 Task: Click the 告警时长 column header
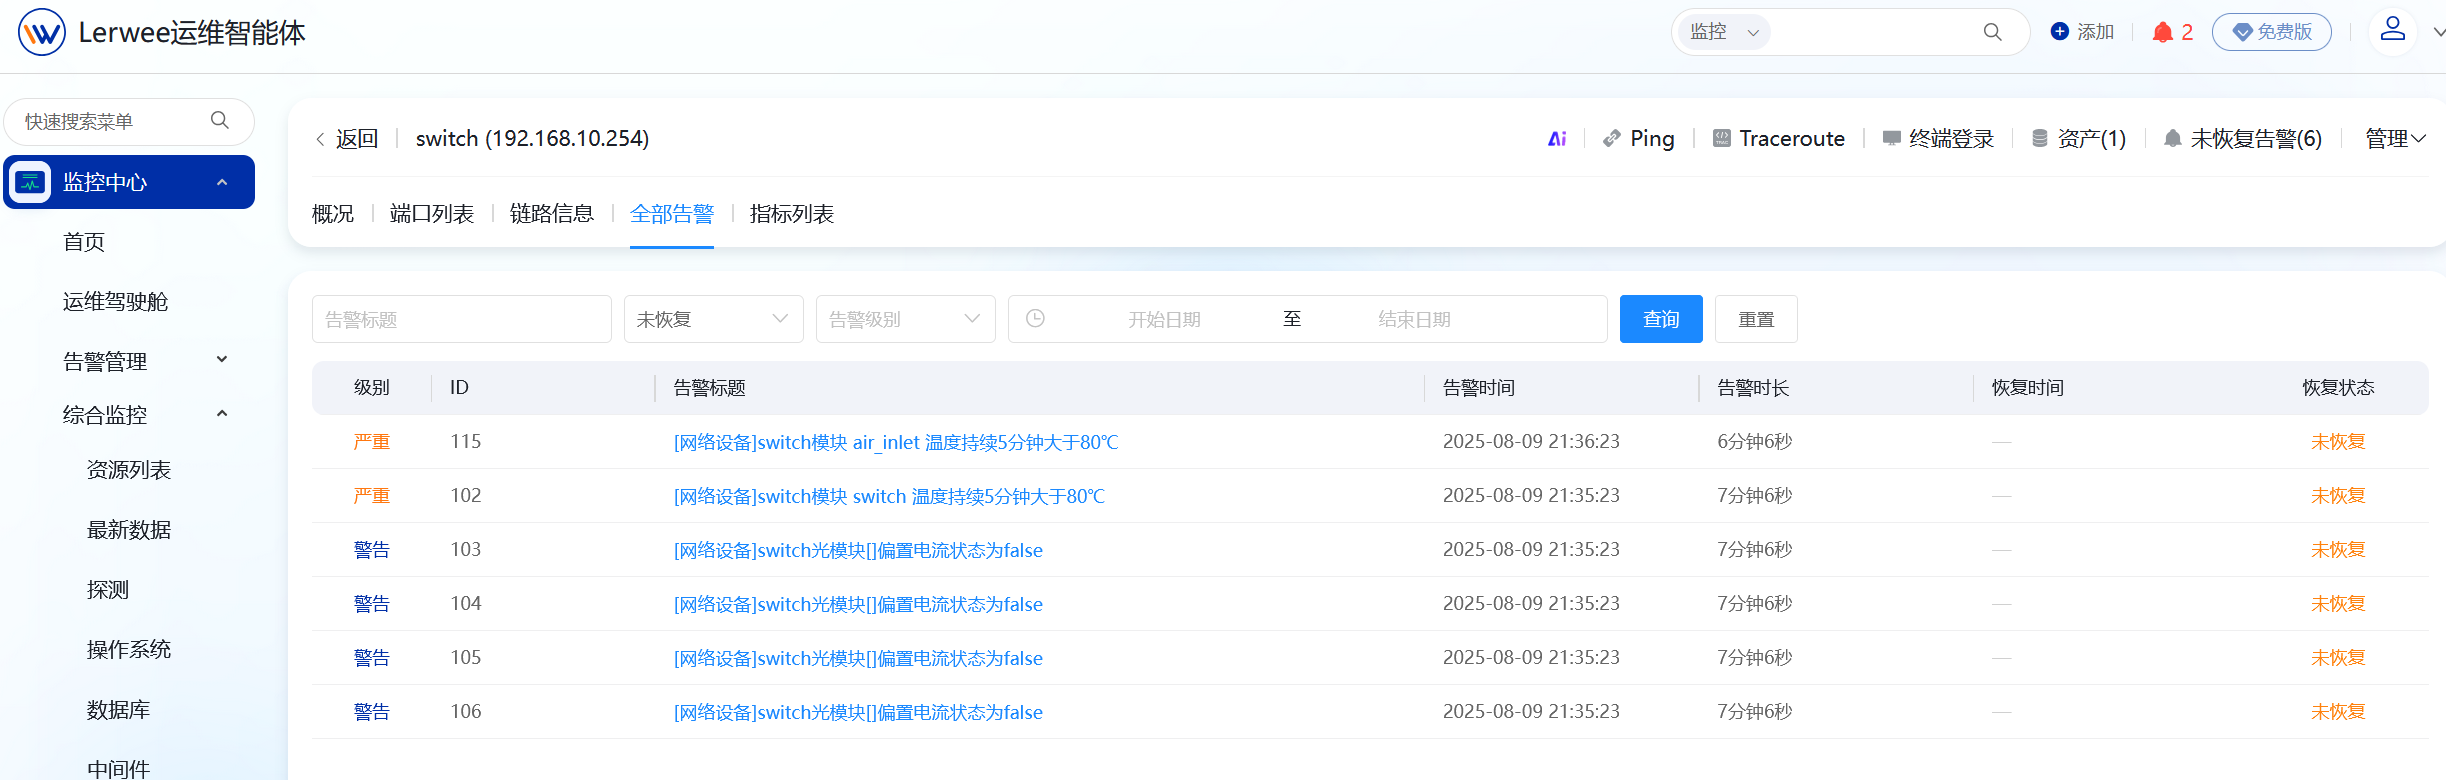pos(1753,388)
